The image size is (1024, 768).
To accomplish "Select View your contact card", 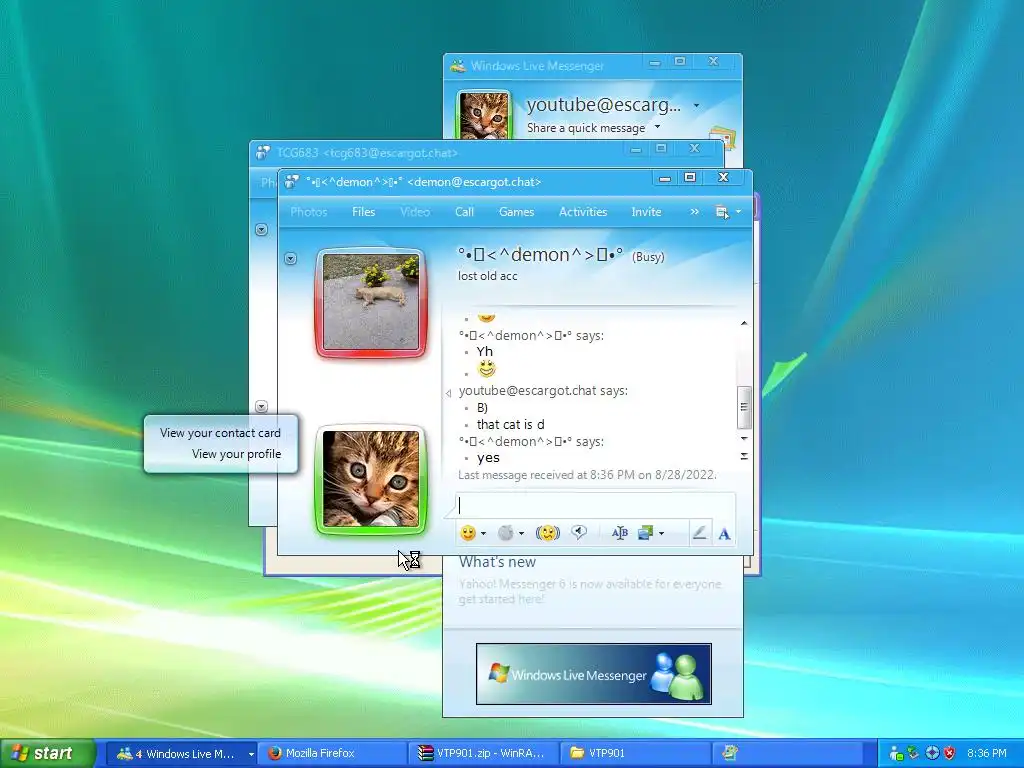I will pos(220,433).
